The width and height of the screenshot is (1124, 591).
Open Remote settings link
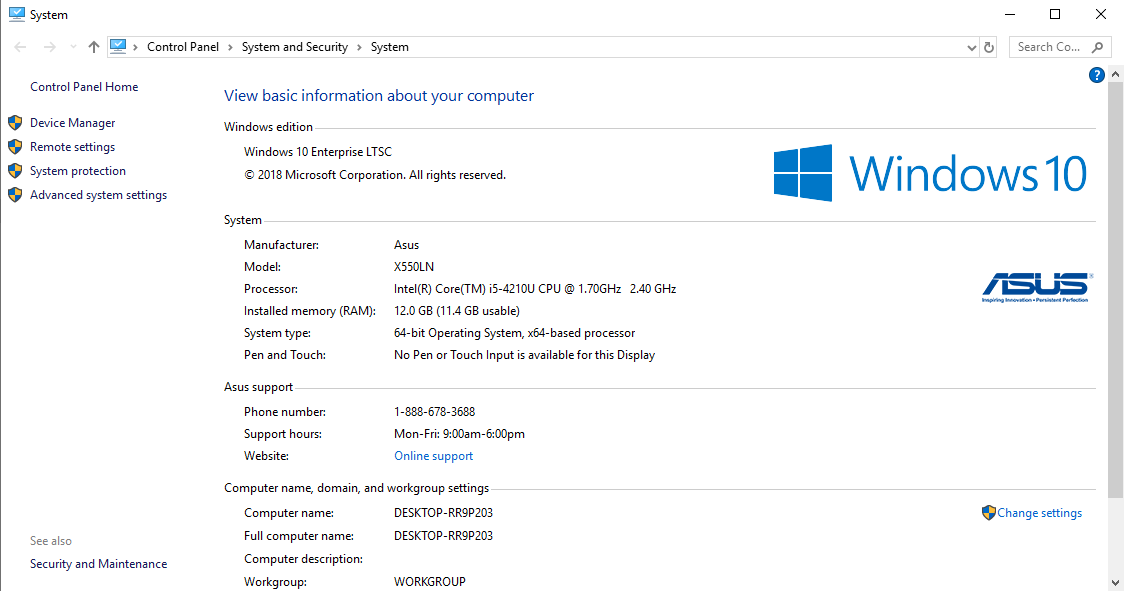pos(72,147)
